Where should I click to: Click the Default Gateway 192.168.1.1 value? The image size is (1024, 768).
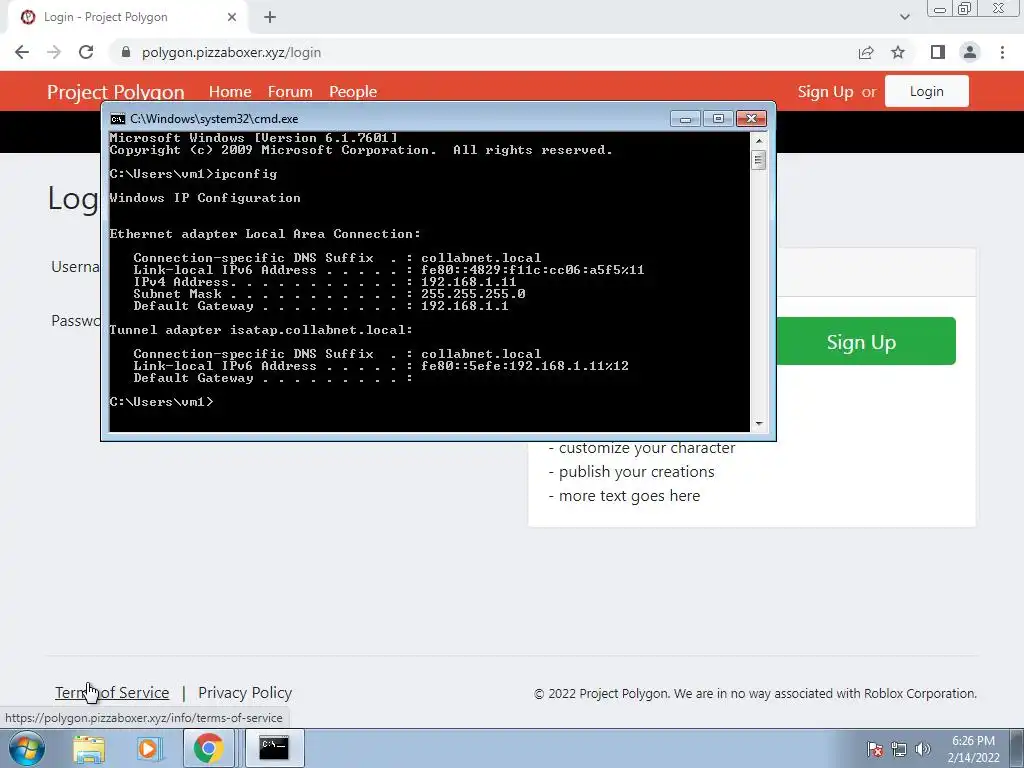click(464, 306)
